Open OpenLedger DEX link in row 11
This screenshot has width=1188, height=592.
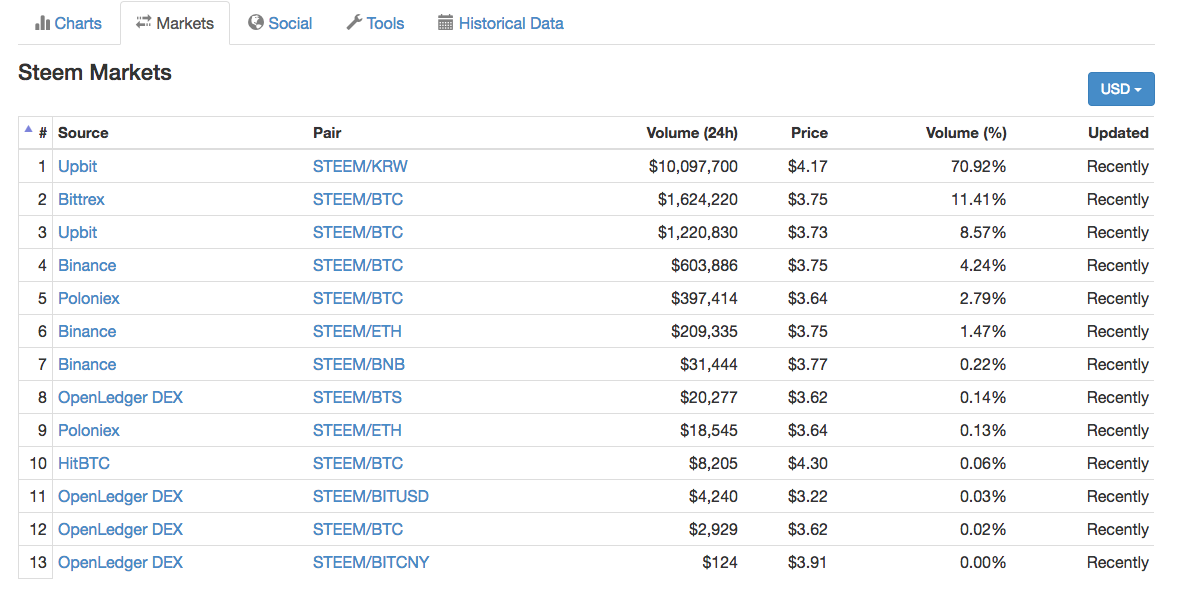(x=120, y=496)
